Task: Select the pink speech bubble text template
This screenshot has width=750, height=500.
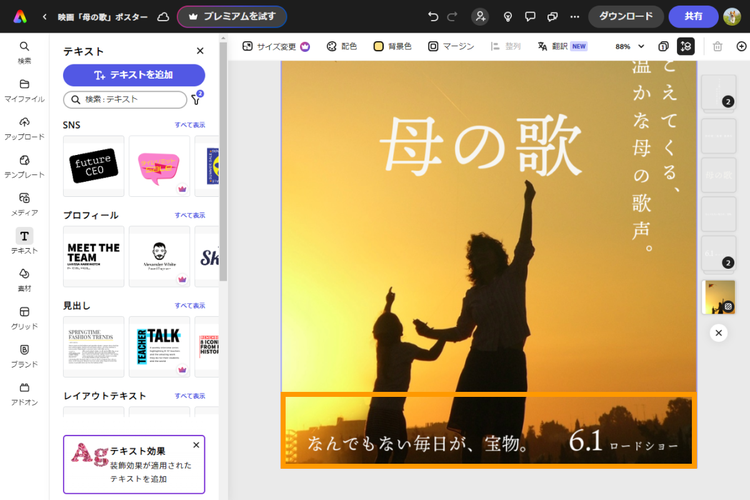Action: [x=159, y=166]
